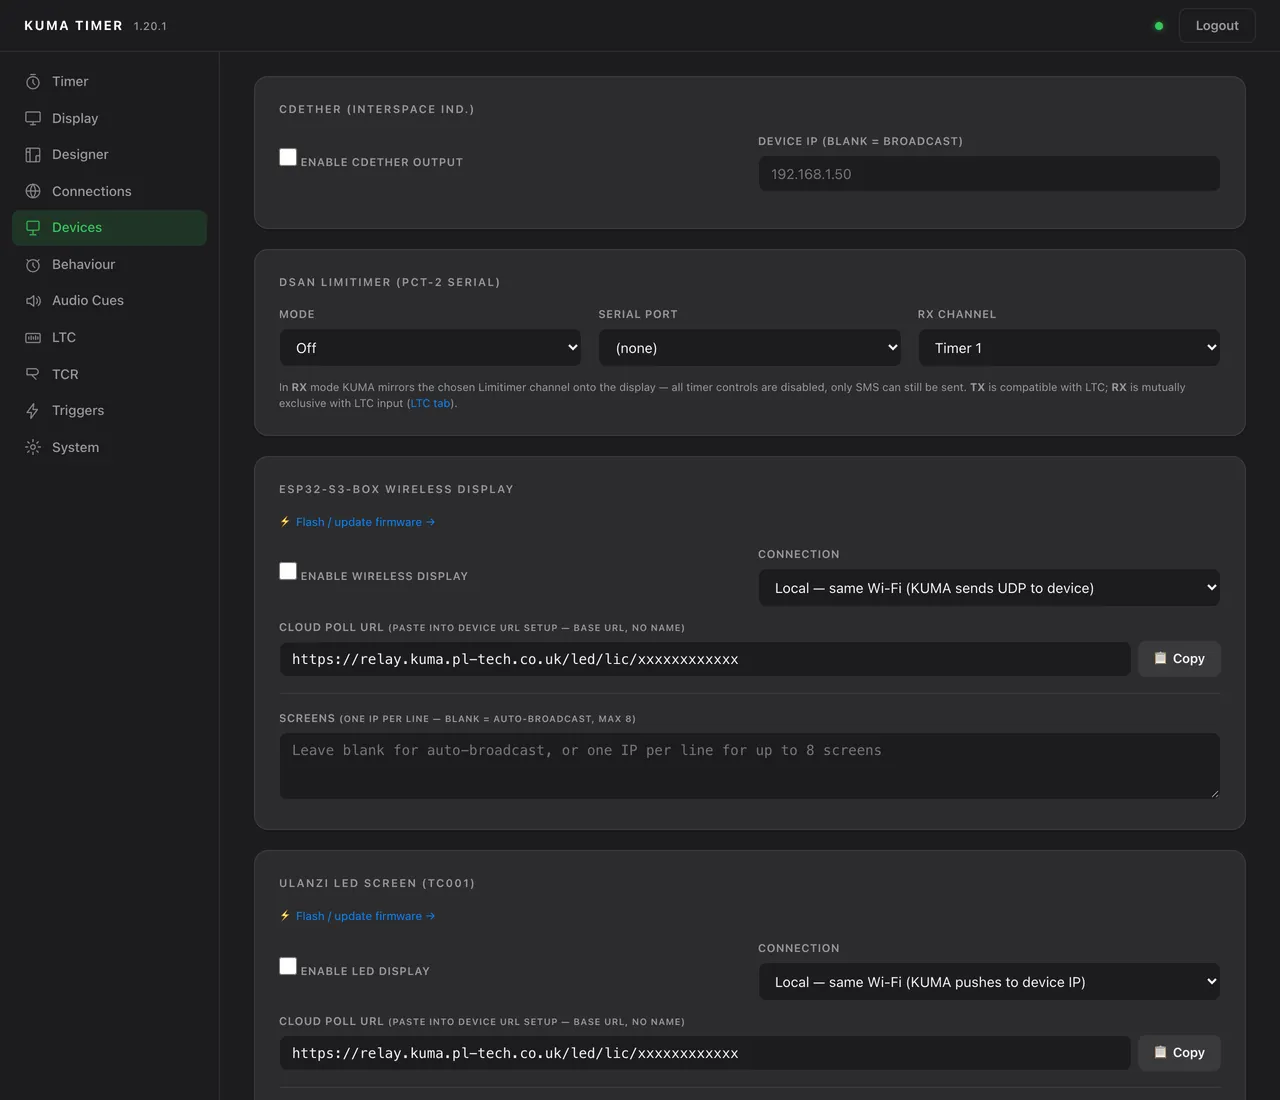Screen dimensions: 1280x1100
Task: Click into the Screens IP list textarea
Action: (x=750, y=766)
